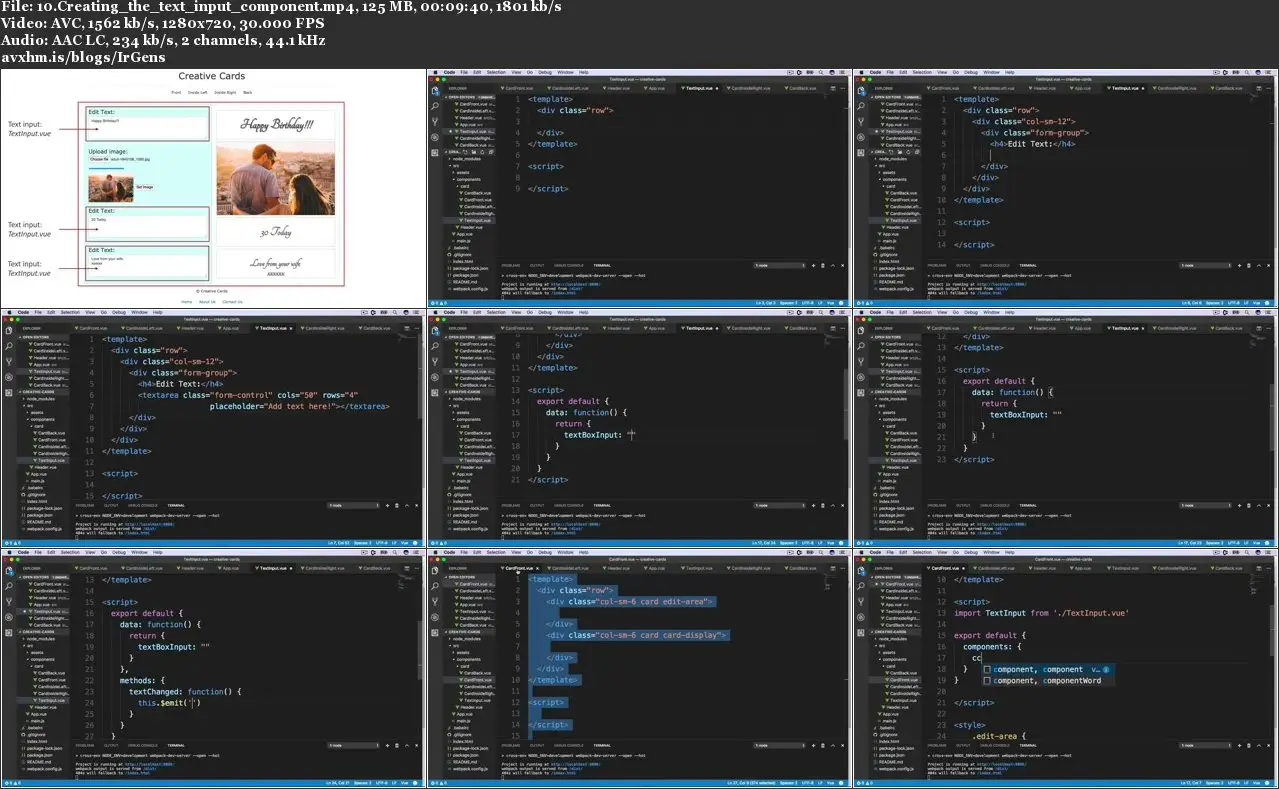Click New Folder icon in the explorer header of the div class="row" frame
Image resolution: width=1279 pixels, height=789 pixels.
pyautogui.click(x=474, y=152)
